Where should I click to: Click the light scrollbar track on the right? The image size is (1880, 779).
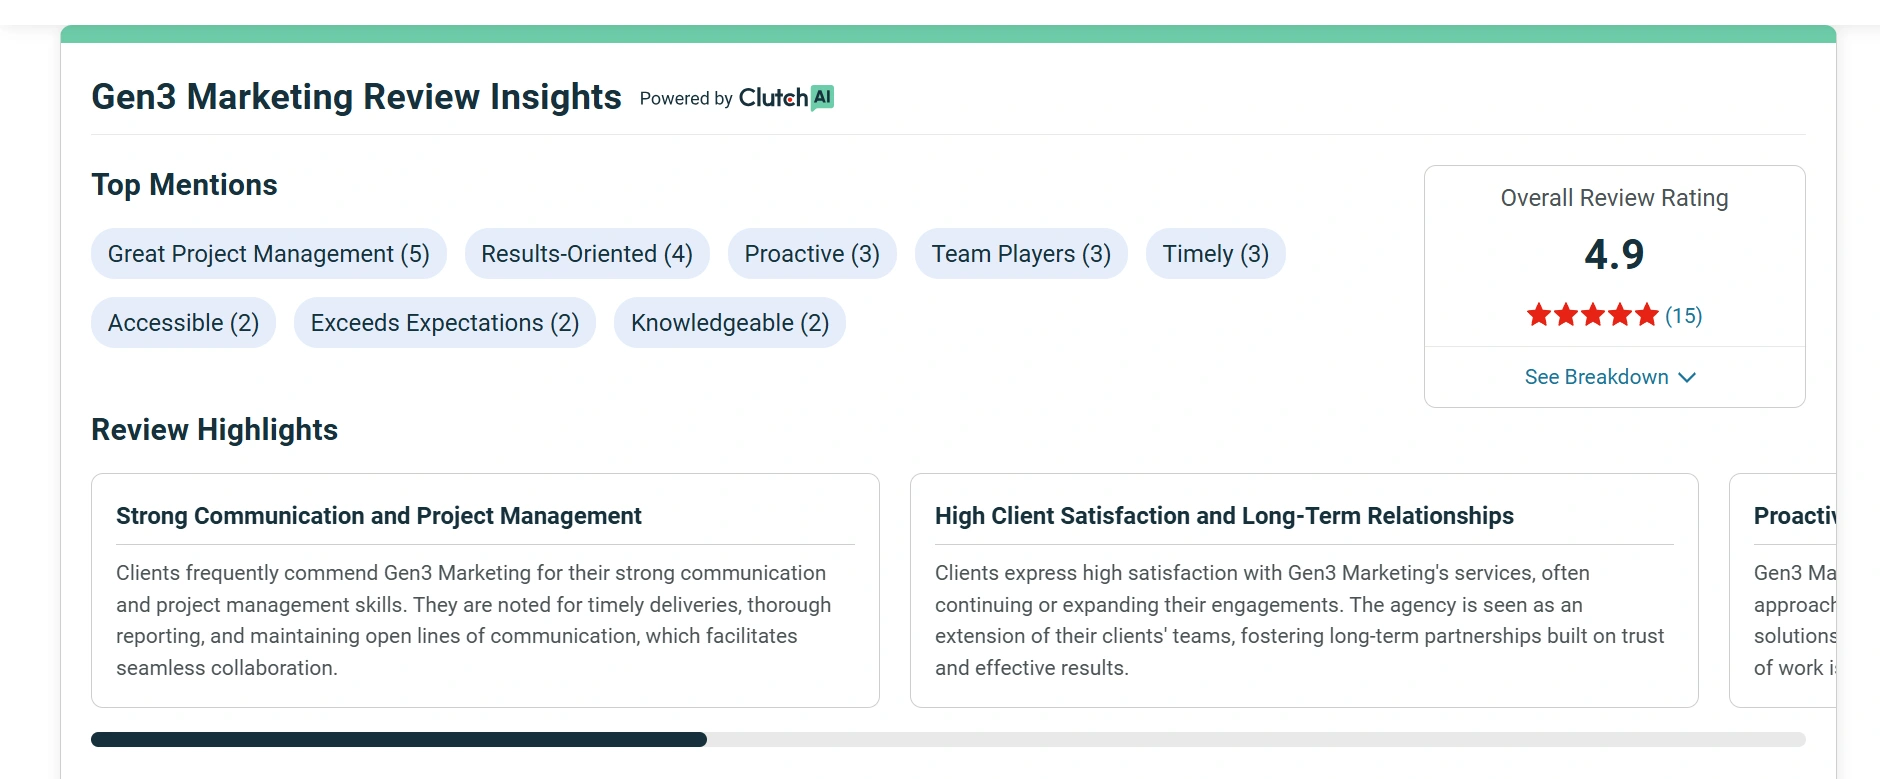pyautogui.click(x=1256, y=740)
